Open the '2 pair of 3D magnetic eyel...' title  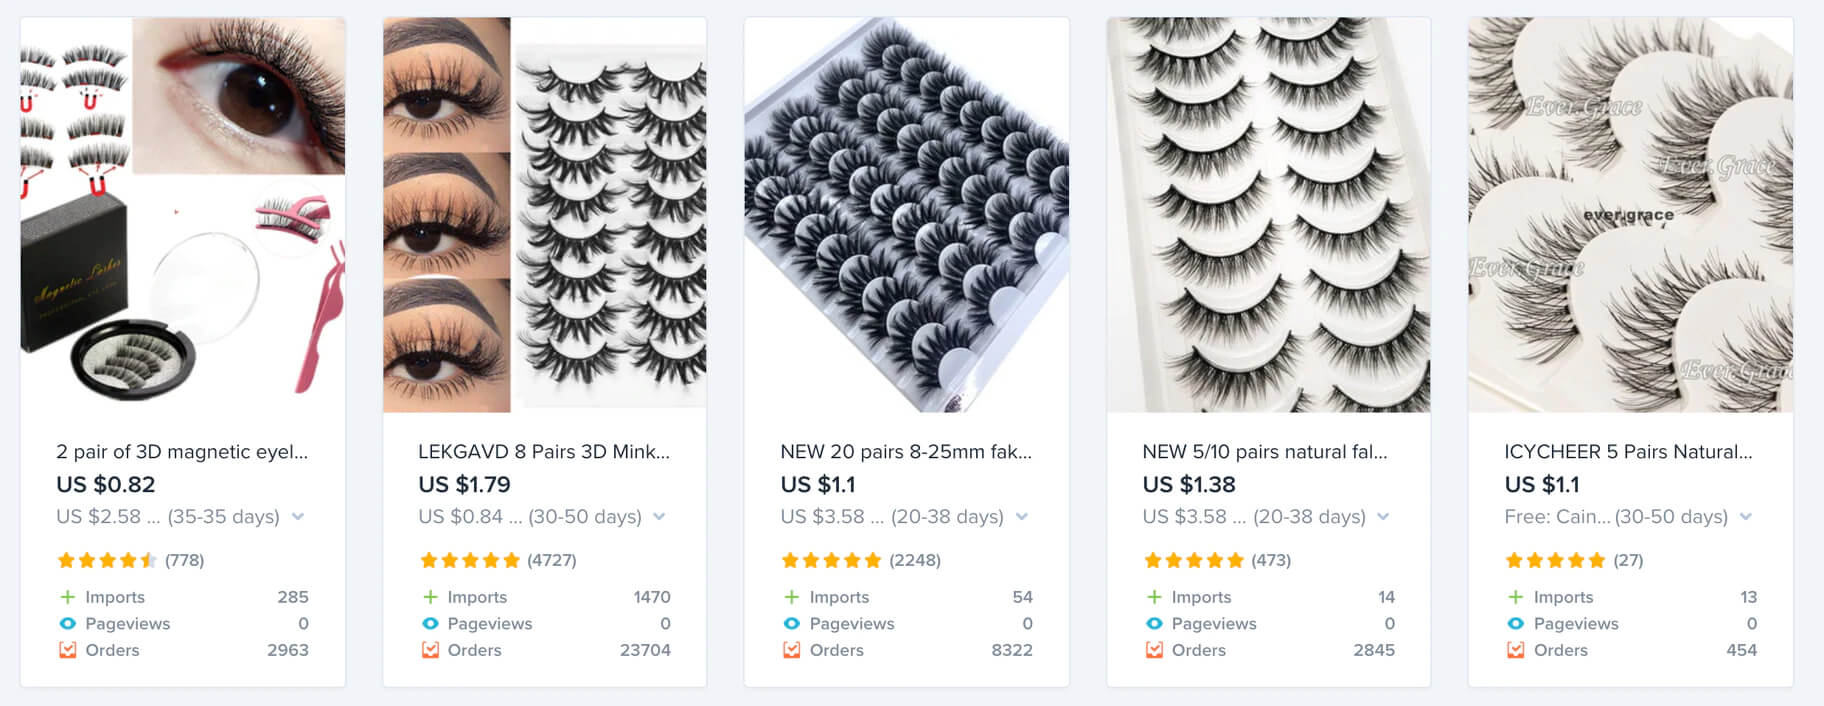point(182,452)
